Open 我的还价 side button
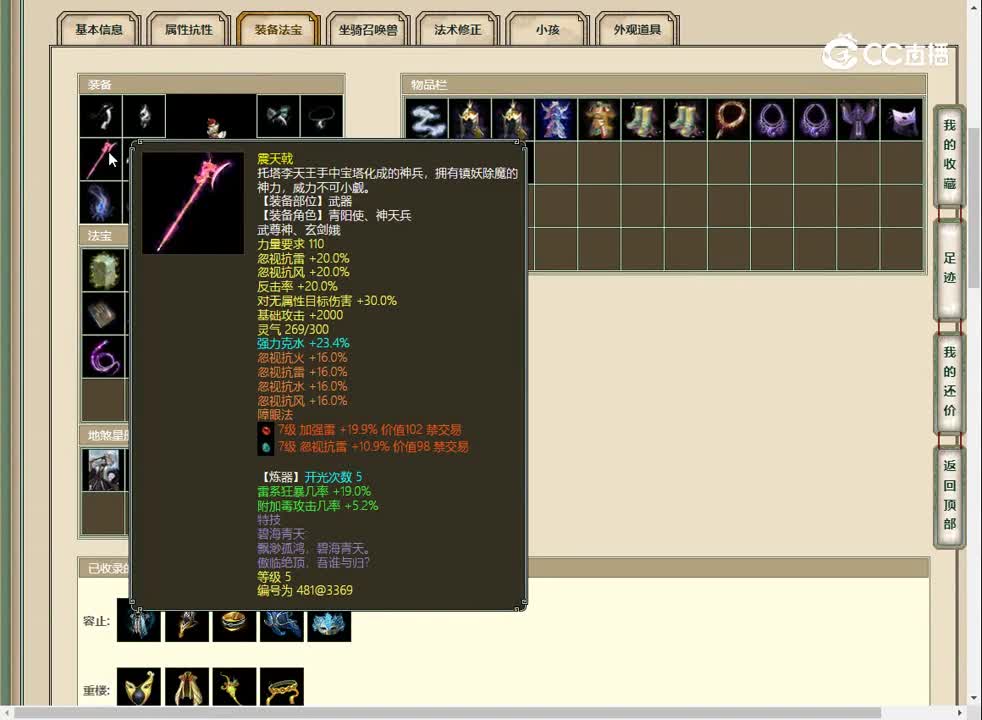Image resolution: width=982 pixels, height=720 pixels. (x=949, y=381)
